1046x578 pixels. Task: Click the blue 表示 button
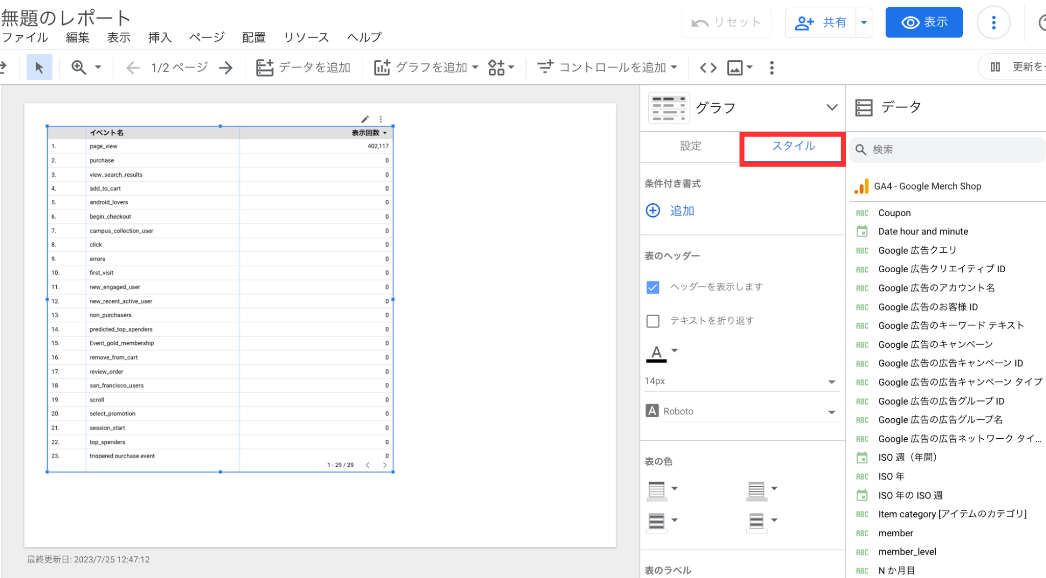tap(924, 22)
